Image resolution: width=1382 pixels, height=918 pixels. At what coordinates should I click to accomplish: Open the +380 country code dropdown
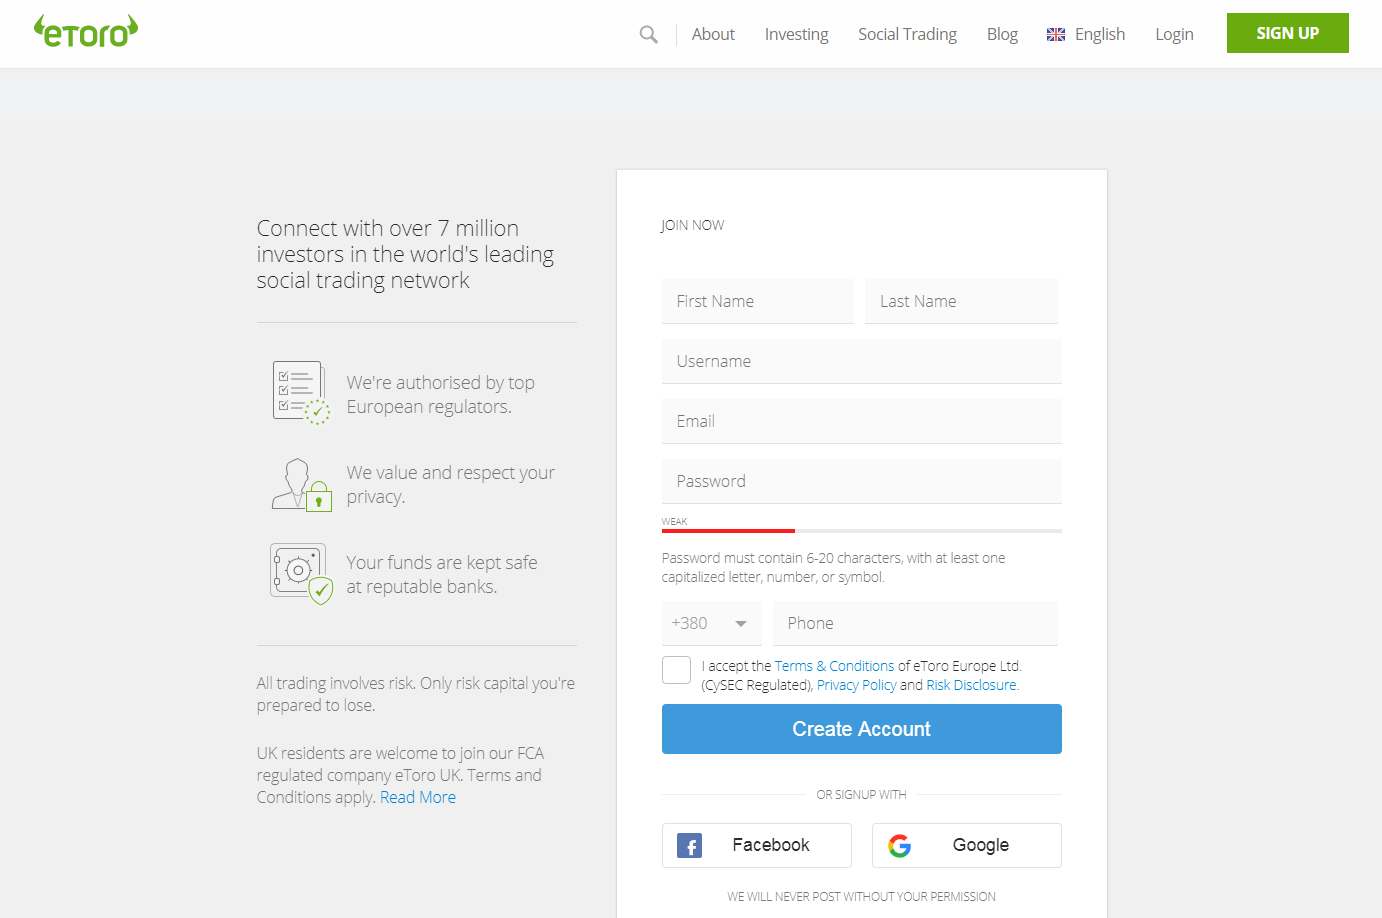(711, 623)
